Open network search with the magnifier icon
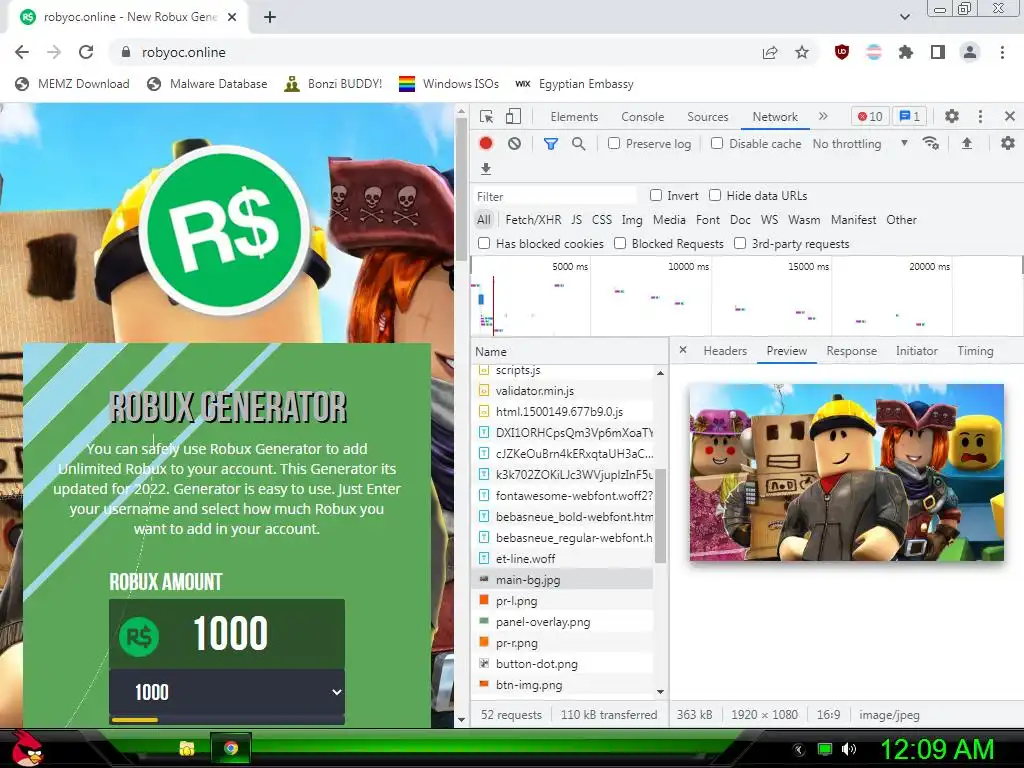Image resolution: width=1024 pixels, height=768 pixels. click(579, 144)
